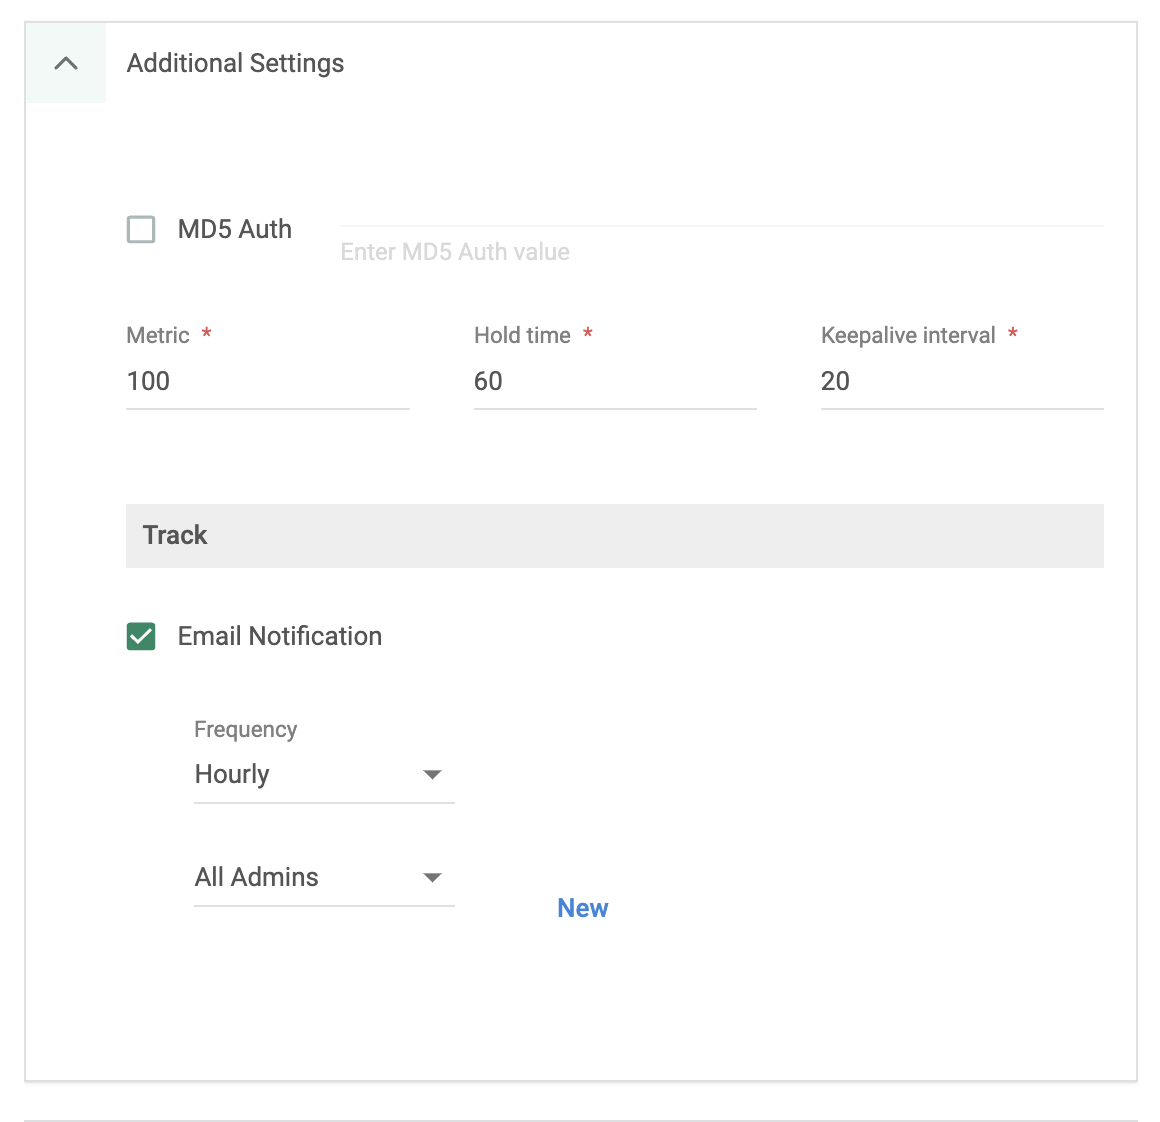Image resolution: width=1160 pixels, height=1122 pixels.
Task: Select the Track section header
Action: (175, 535)
